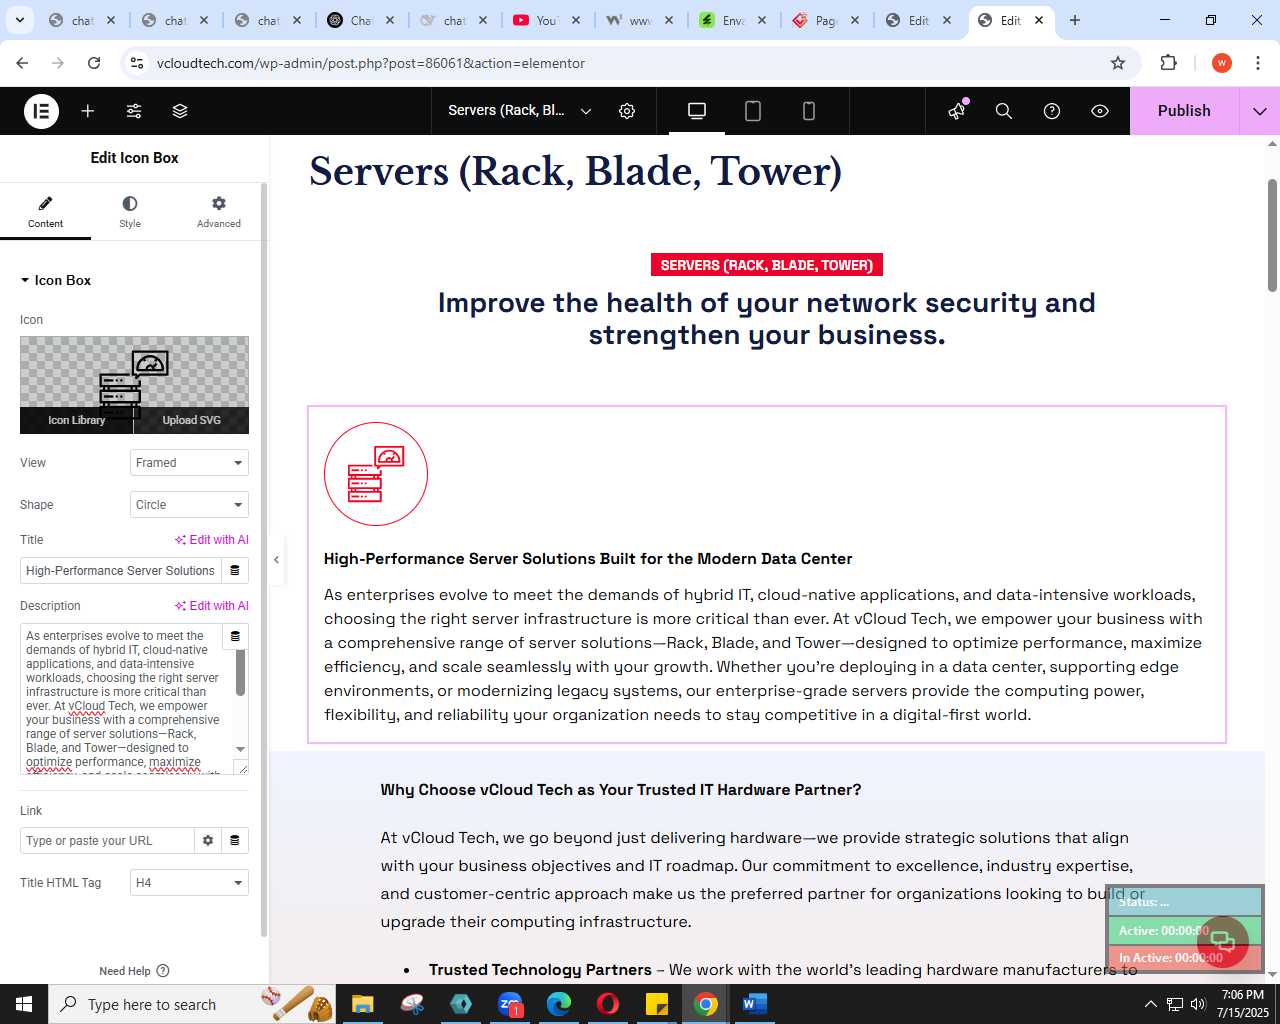1280x1024 pixels.
Task: Collapse the Icon Box section
Action: point(56,280)
